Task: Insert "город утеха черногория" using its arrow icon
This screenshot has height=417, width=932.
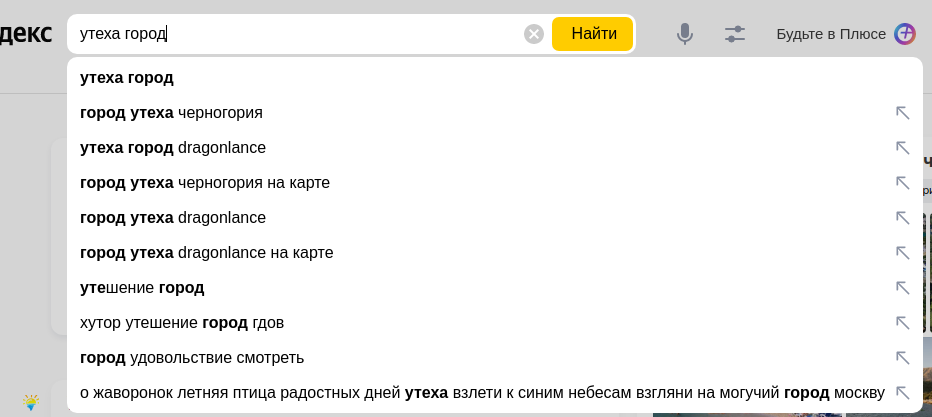Action: click(902, 113)
